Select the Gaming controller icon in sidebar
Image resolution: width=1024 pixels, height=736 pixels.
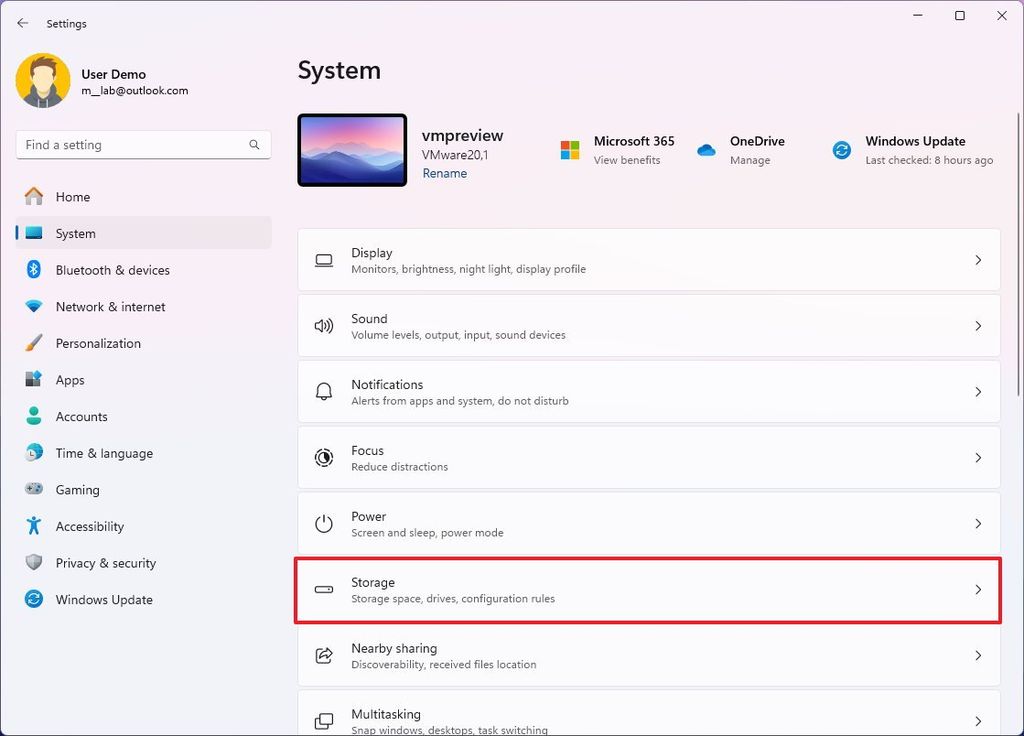coord(31,490)
